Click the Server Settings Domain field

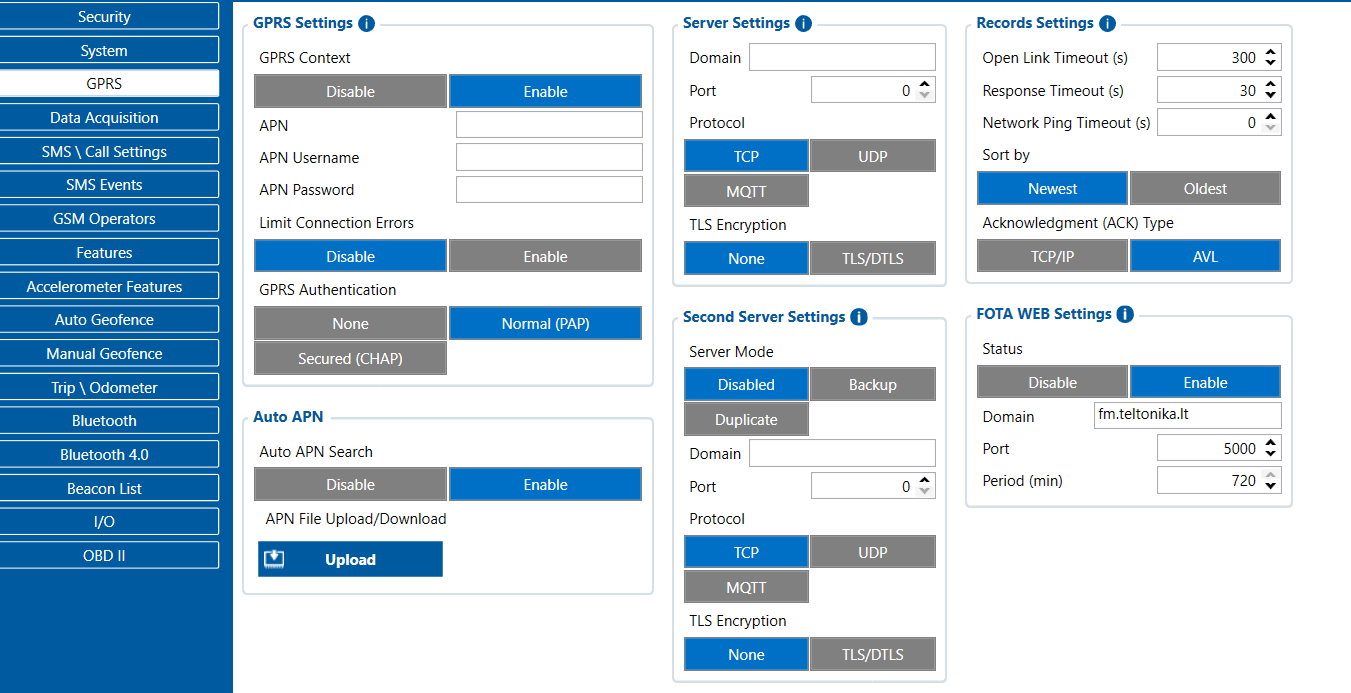842,57
